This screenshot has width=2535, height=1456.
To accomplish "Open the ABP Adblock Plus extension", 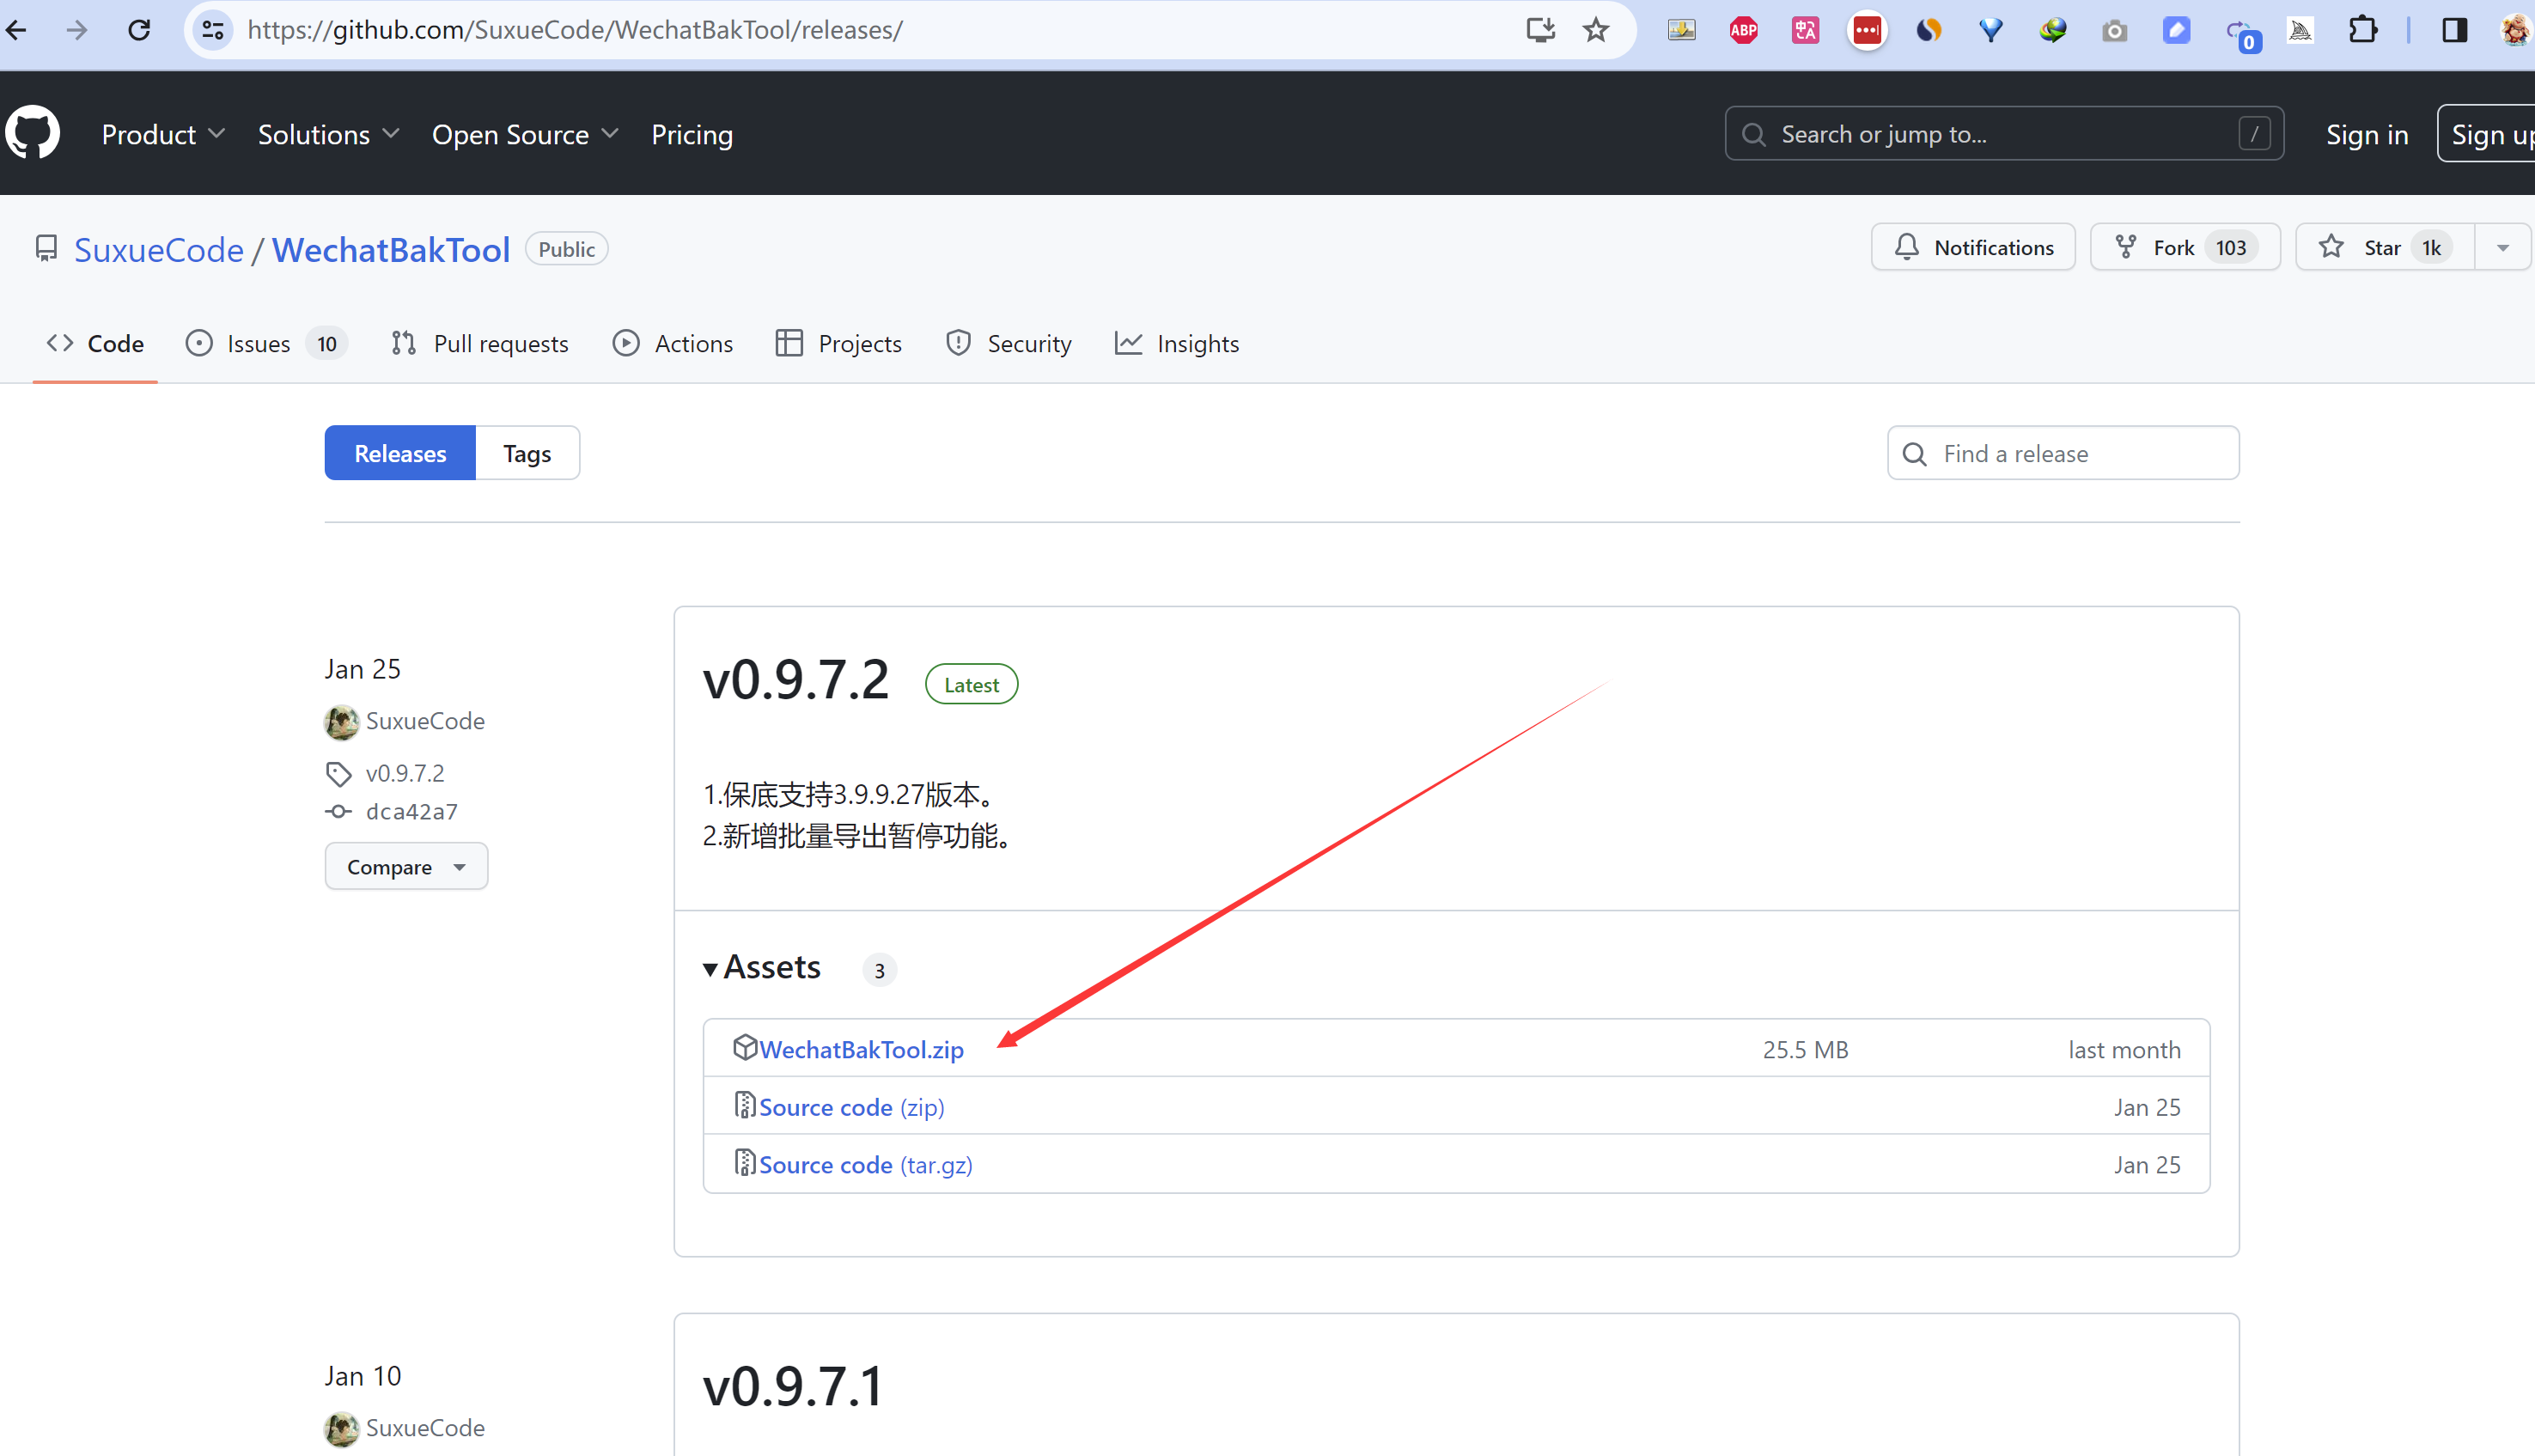I will click(1744, 30).
